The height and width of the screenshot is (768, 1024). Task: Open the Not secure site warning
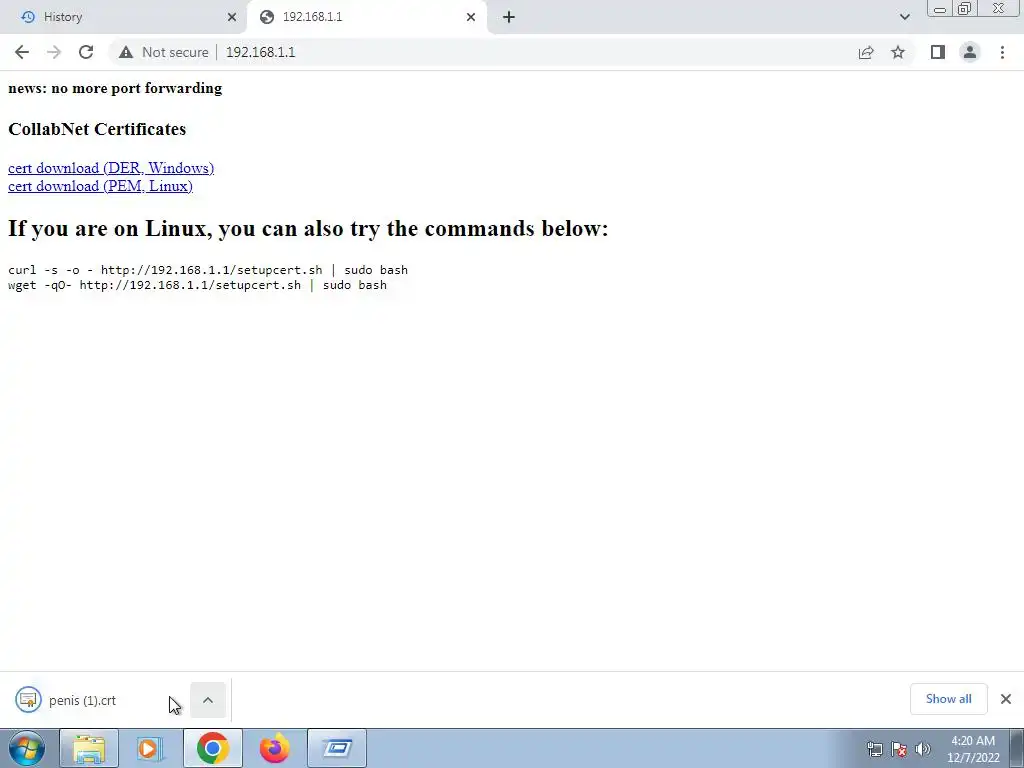click(x=163, y=52)
